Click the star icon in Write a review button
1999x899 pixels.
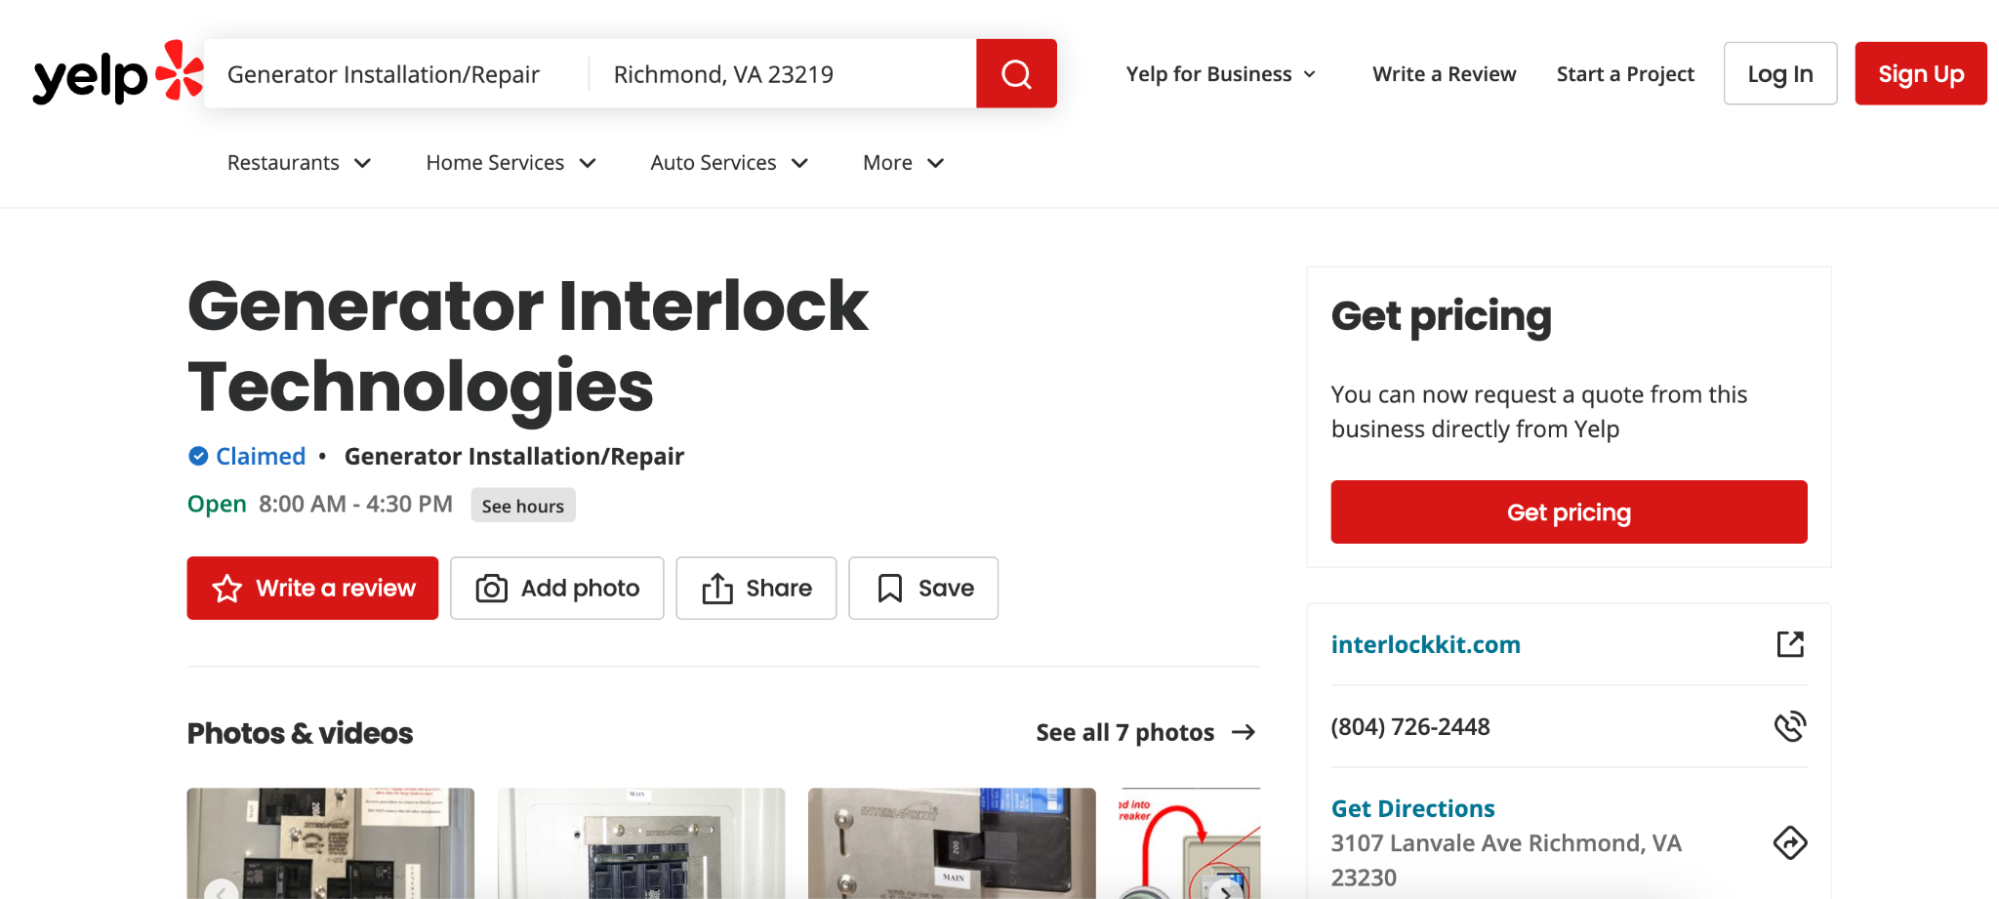click(227, 588)
